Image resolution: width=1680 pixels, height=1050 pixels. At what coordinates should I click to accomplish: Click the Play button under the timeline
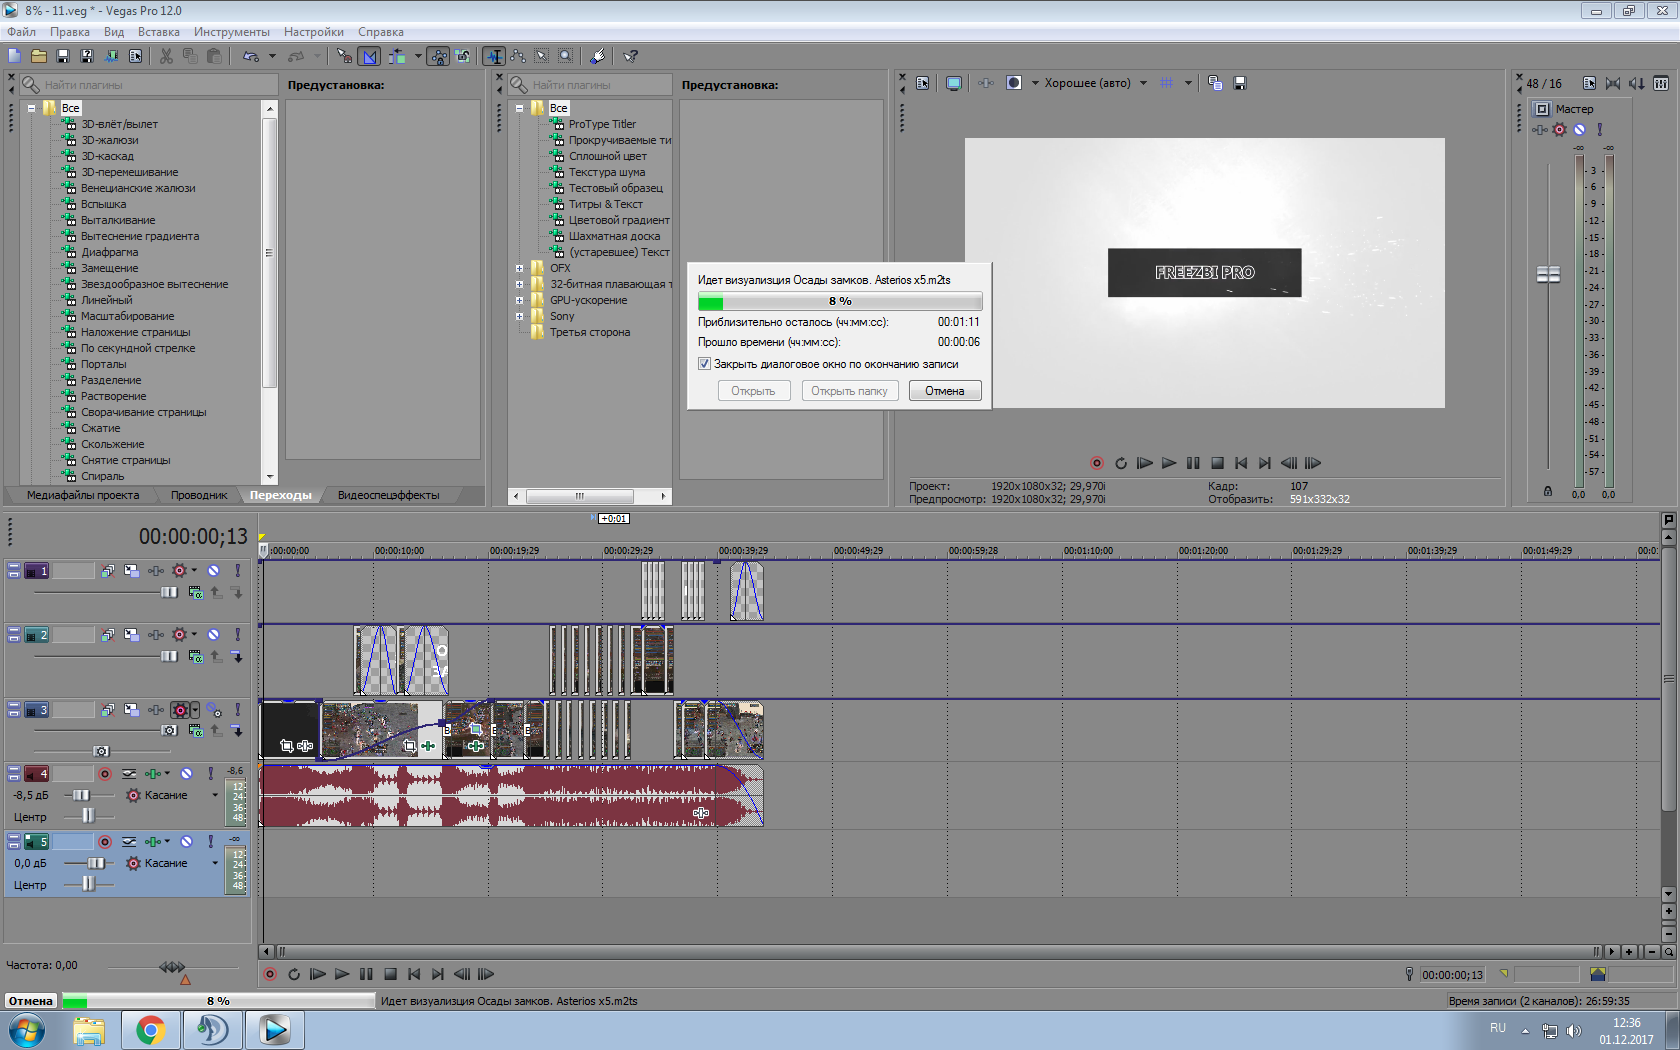click(342, 974)
